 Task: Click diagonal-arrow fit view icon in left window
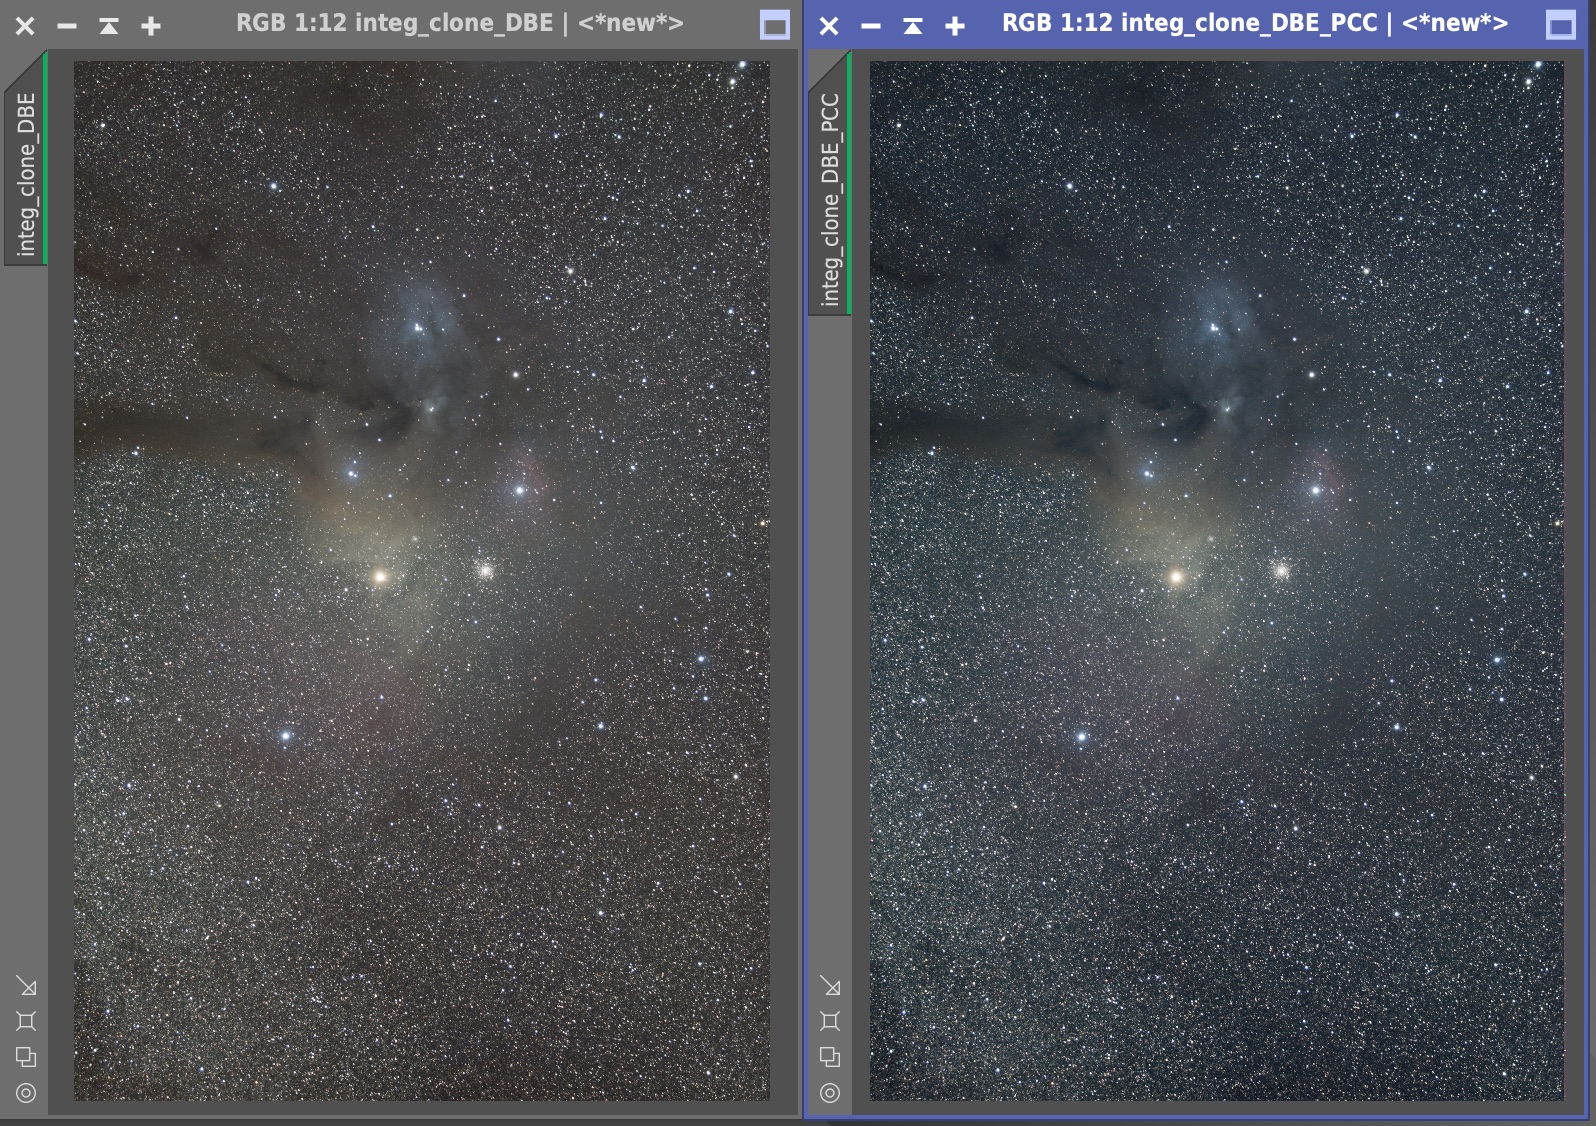click(26, 987)
